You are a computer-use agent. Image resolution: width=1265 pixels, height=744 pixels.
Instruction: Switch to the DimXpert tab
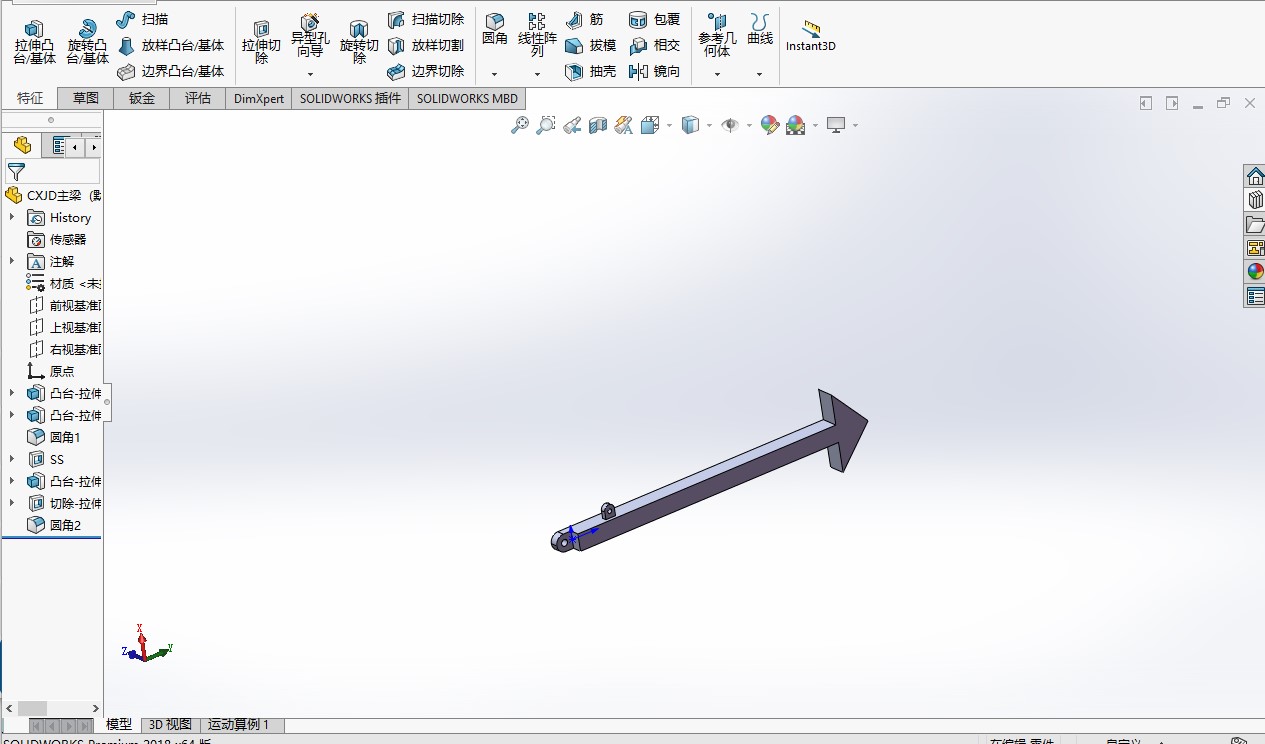click(259, 98)
